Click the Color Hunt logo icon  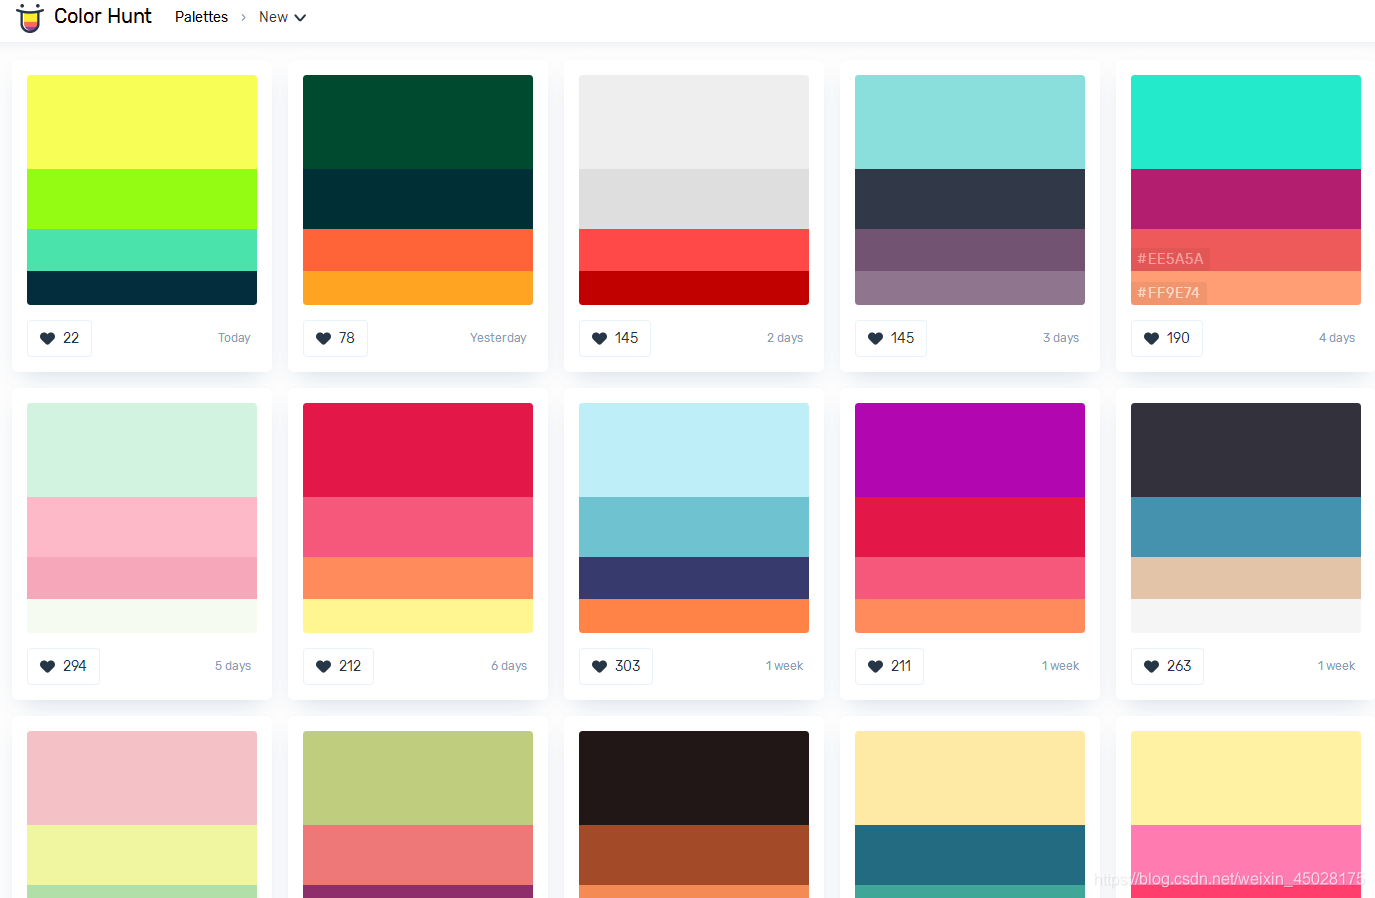(x=30, y=17)
